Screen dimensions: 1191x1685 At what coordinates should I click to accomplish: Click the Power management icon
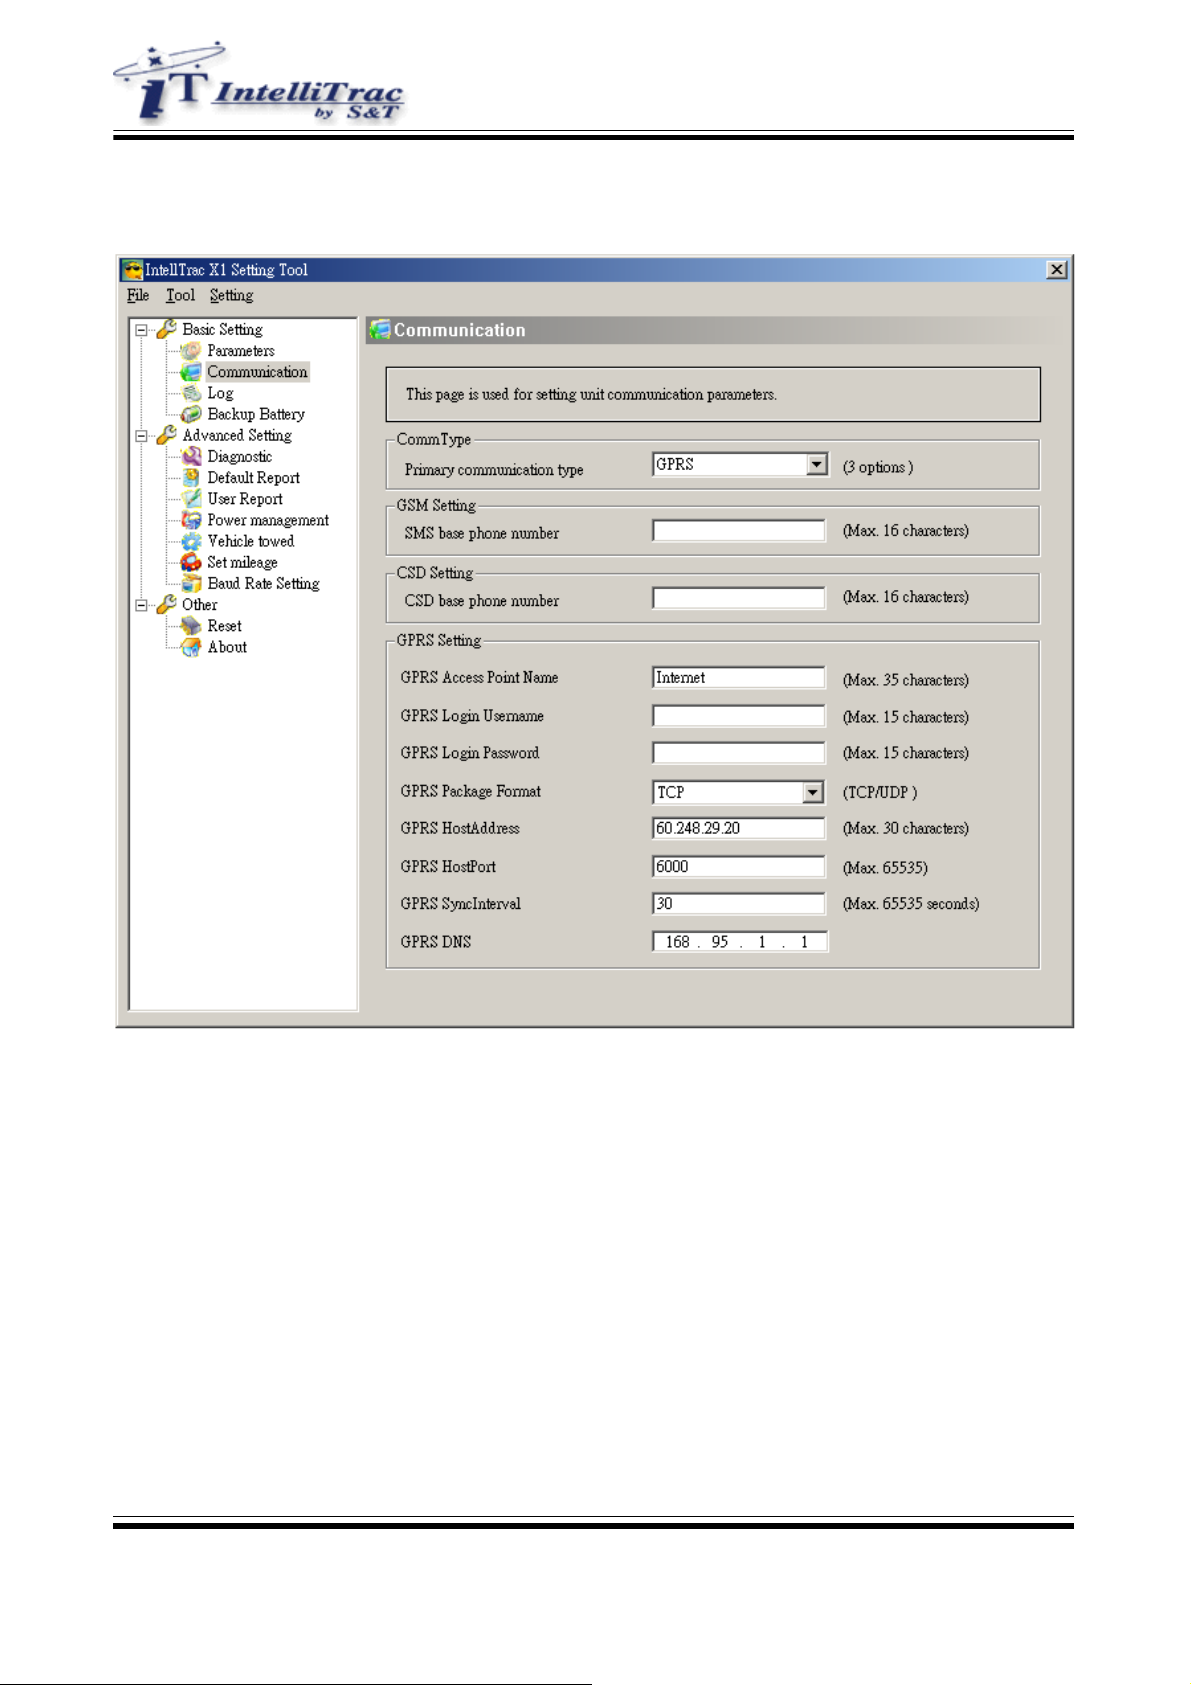click(191, 520)
